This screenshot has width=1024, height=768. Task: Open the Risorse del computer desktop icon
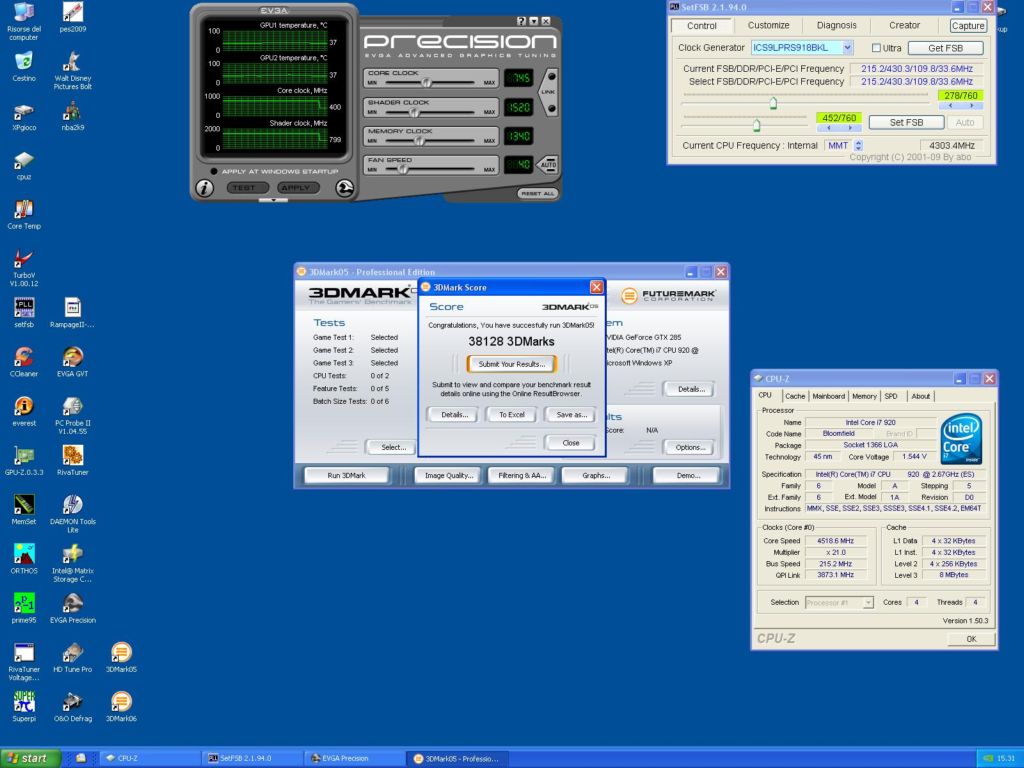click(24, 20)
